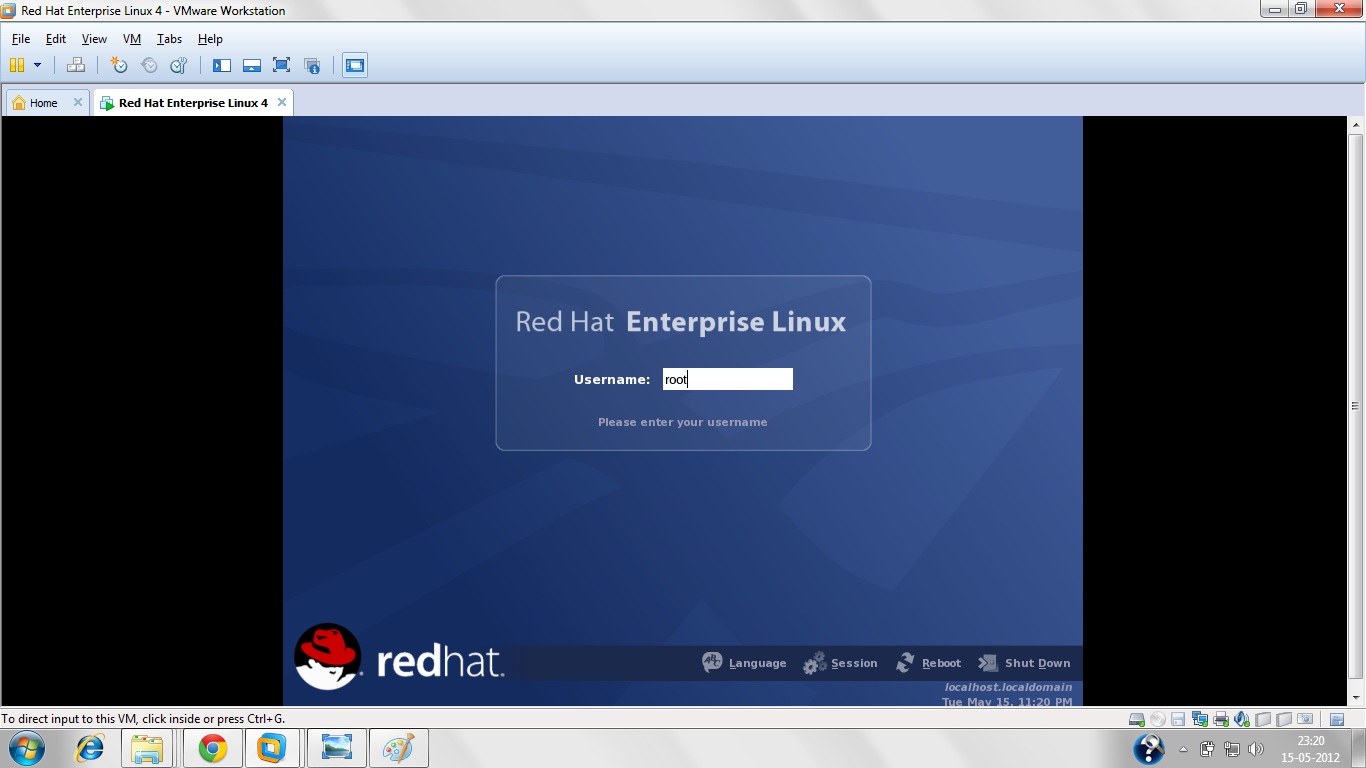Click the floppy drive status icon
Image resolution: width=1366 pixels, height=768 pixels.
pos(1178,719)
